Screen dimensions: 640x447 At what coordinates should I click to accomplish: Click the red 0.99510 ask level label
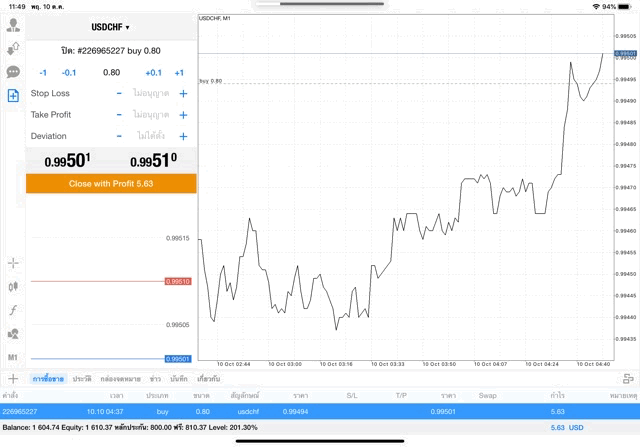click(x=178, y=281)
